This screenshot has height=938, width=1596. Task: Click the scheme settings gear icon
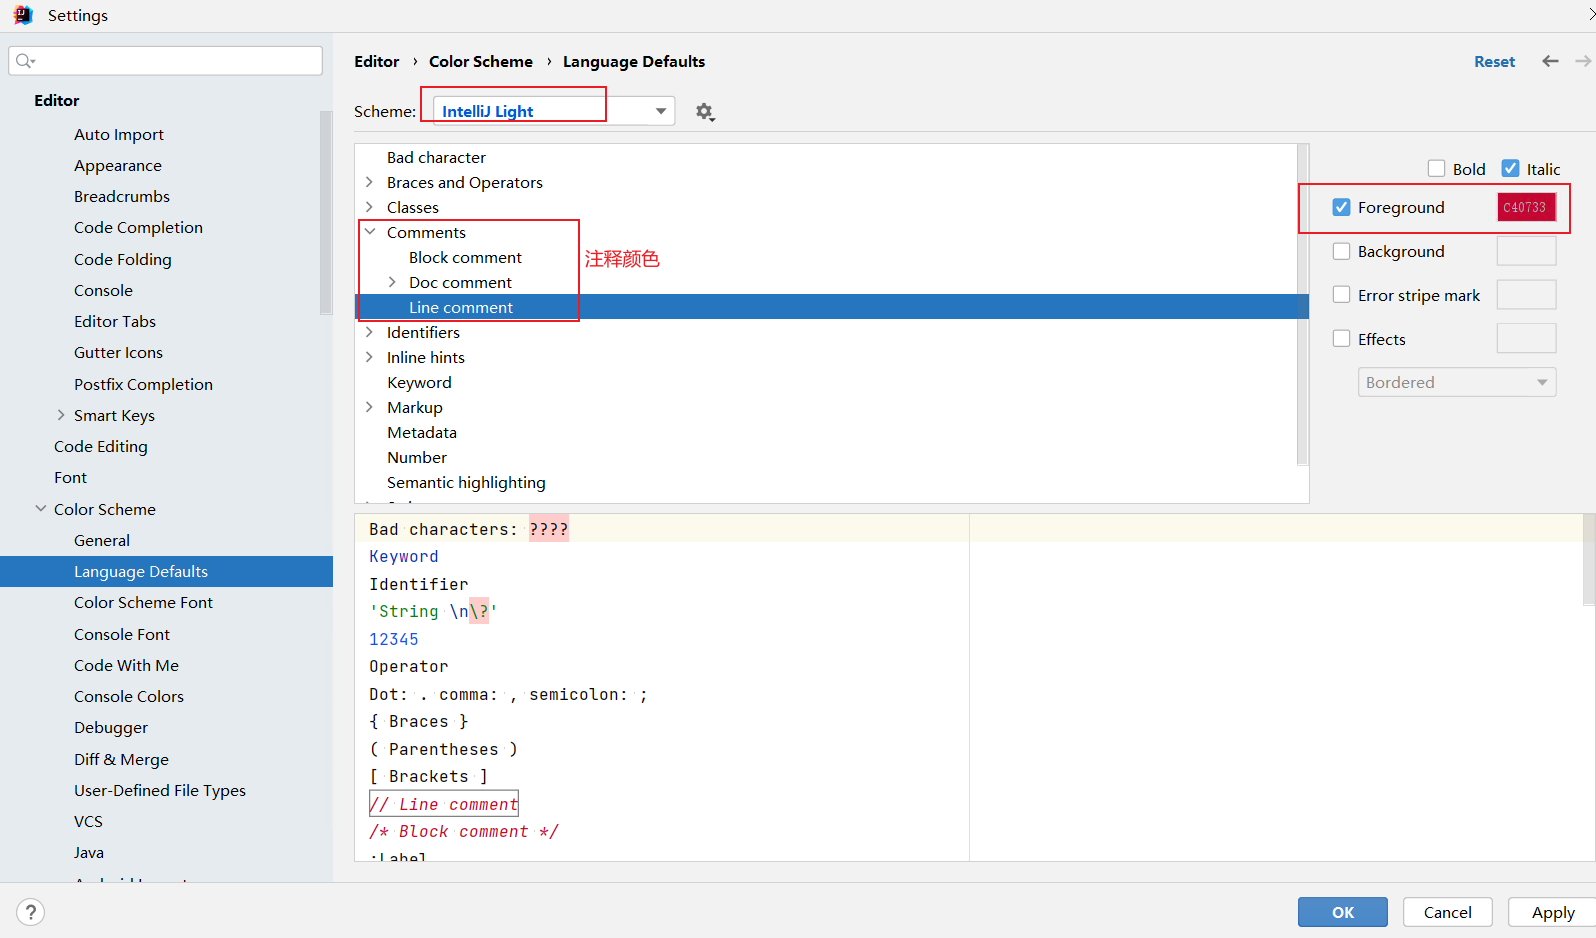point(705,112)
